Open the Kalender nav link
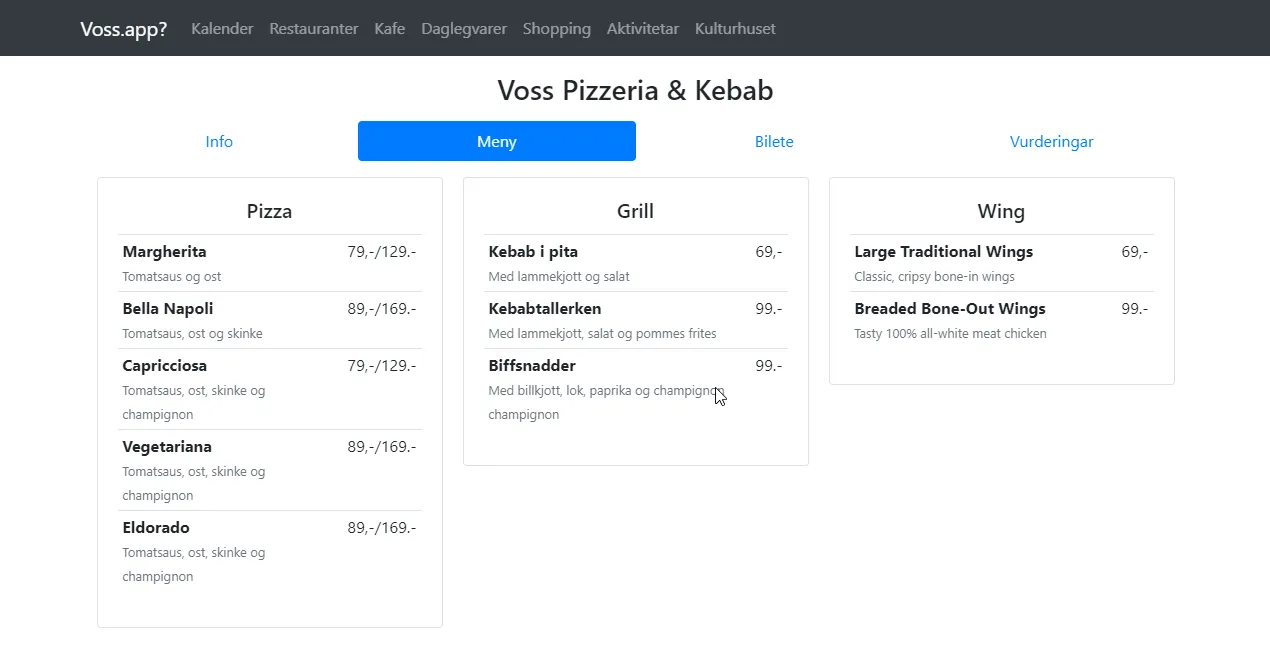Screen dimensions: 1270x645 point(222,29)
